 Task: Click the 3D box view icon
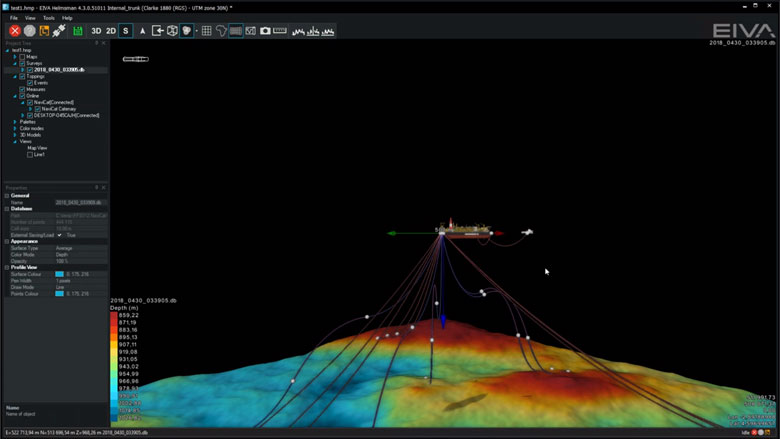[x=172, y=31]
